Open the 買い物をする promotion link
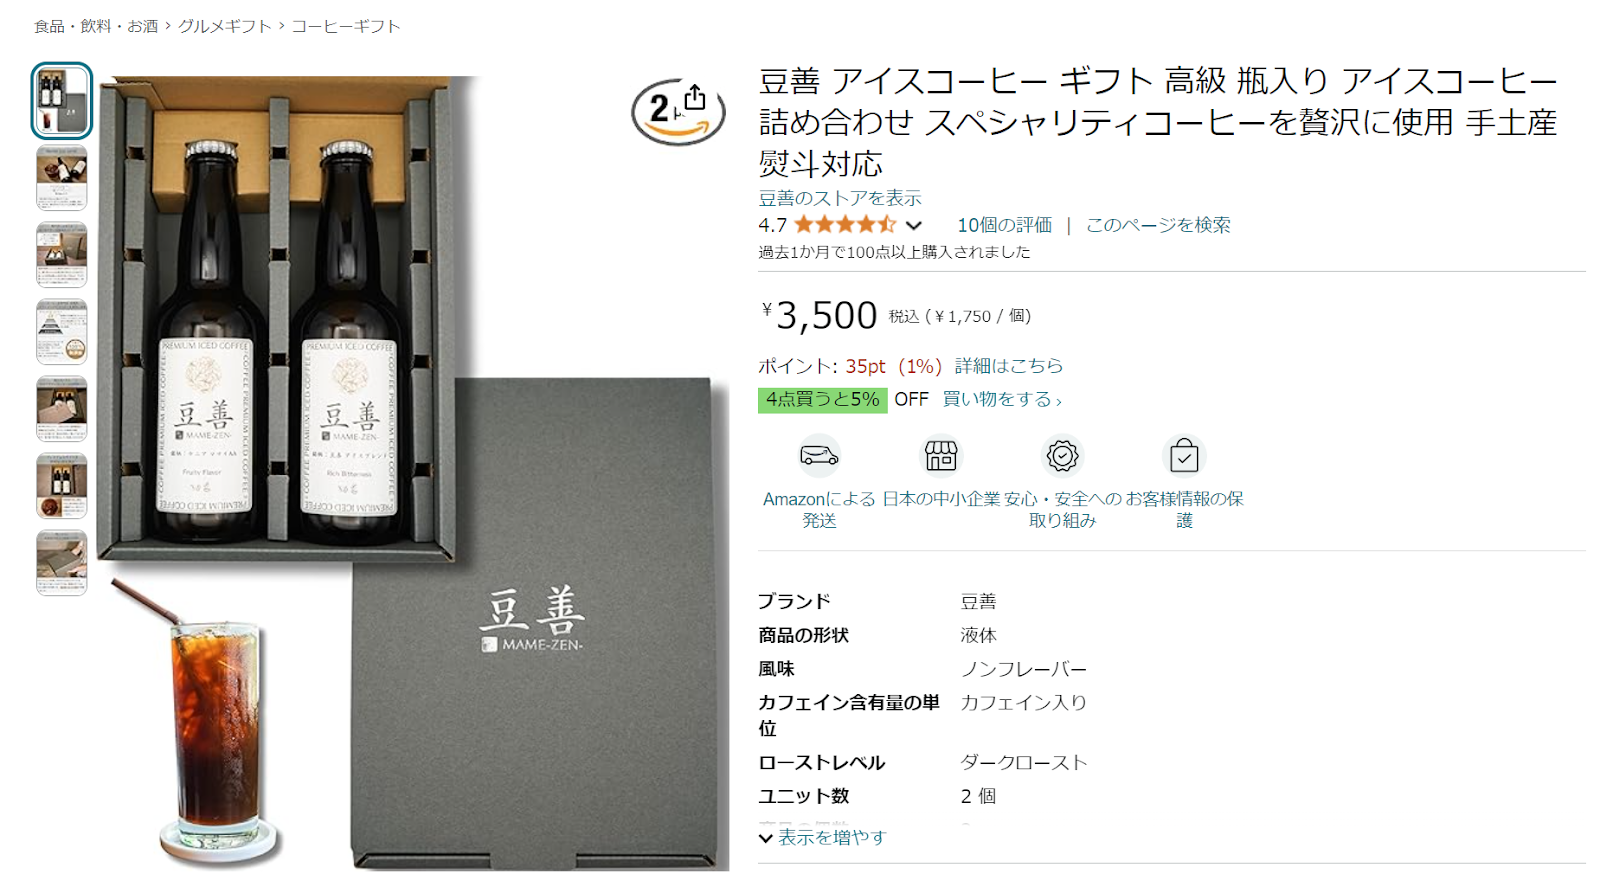The image size is (1600, 874). pyautogui.click(x=1002, y=399)
